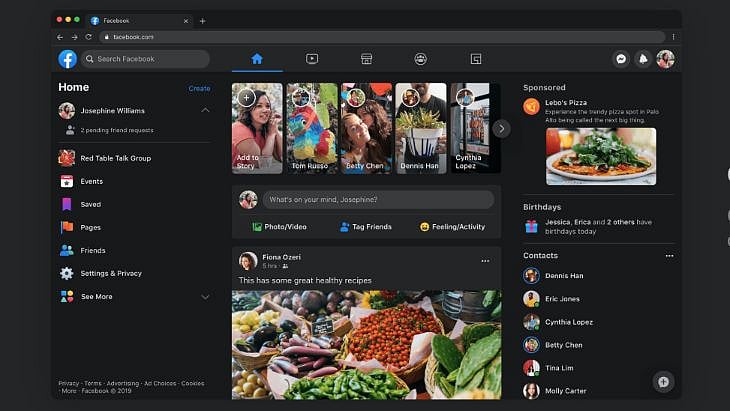Show next stories with the arrow
Screen dimensions: 730x411
(502, 128)
